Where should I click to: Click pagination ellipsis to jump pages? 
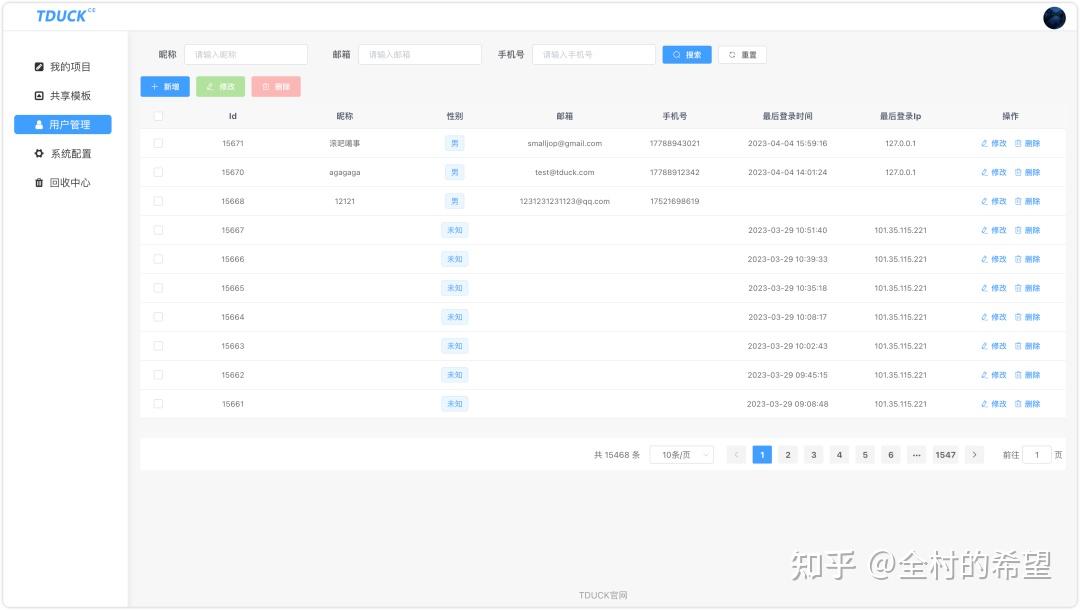916,454
